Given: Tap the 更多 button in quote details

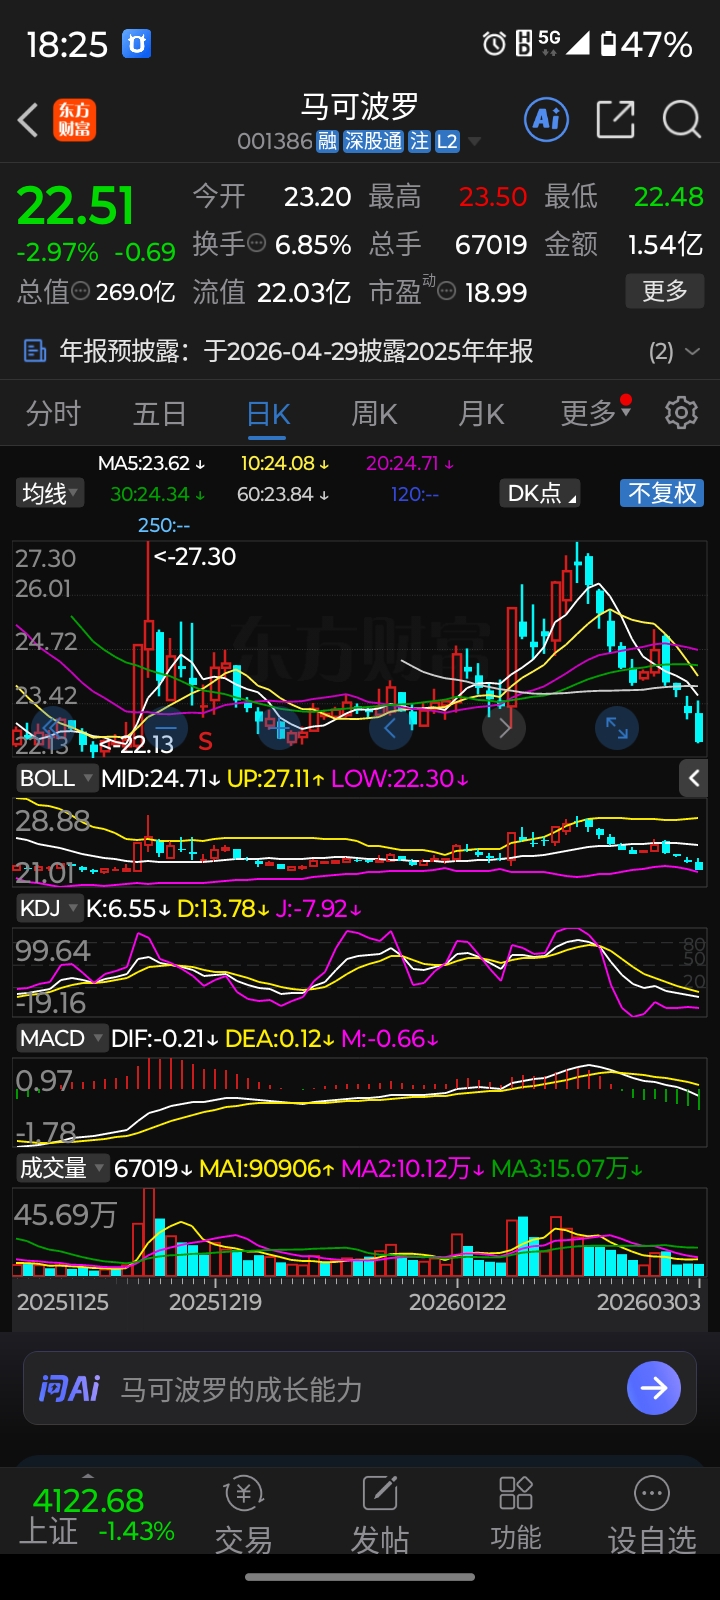Looking at the screenshot, I should point(665,291).
